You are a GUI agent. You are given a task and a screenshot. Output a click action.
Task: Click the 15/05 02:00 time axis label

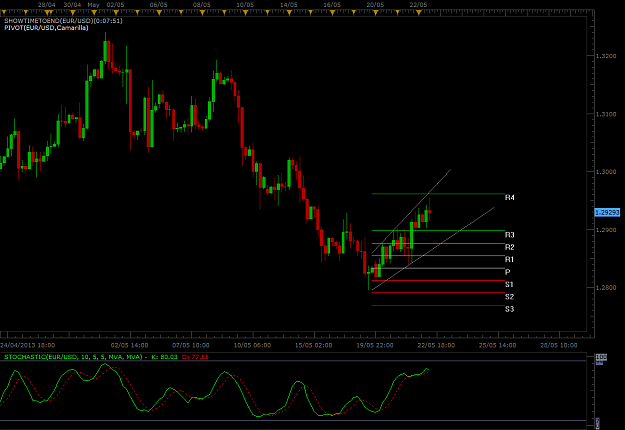pos(314,345)
